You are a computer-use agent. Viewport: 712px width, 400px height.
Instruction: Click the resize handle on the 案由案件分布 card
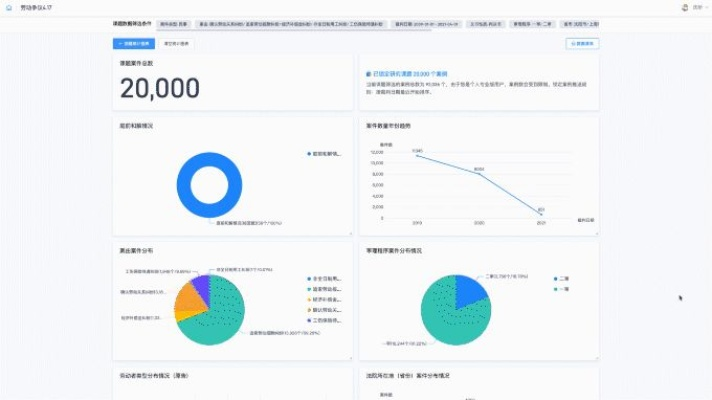[x=350, y=357]
